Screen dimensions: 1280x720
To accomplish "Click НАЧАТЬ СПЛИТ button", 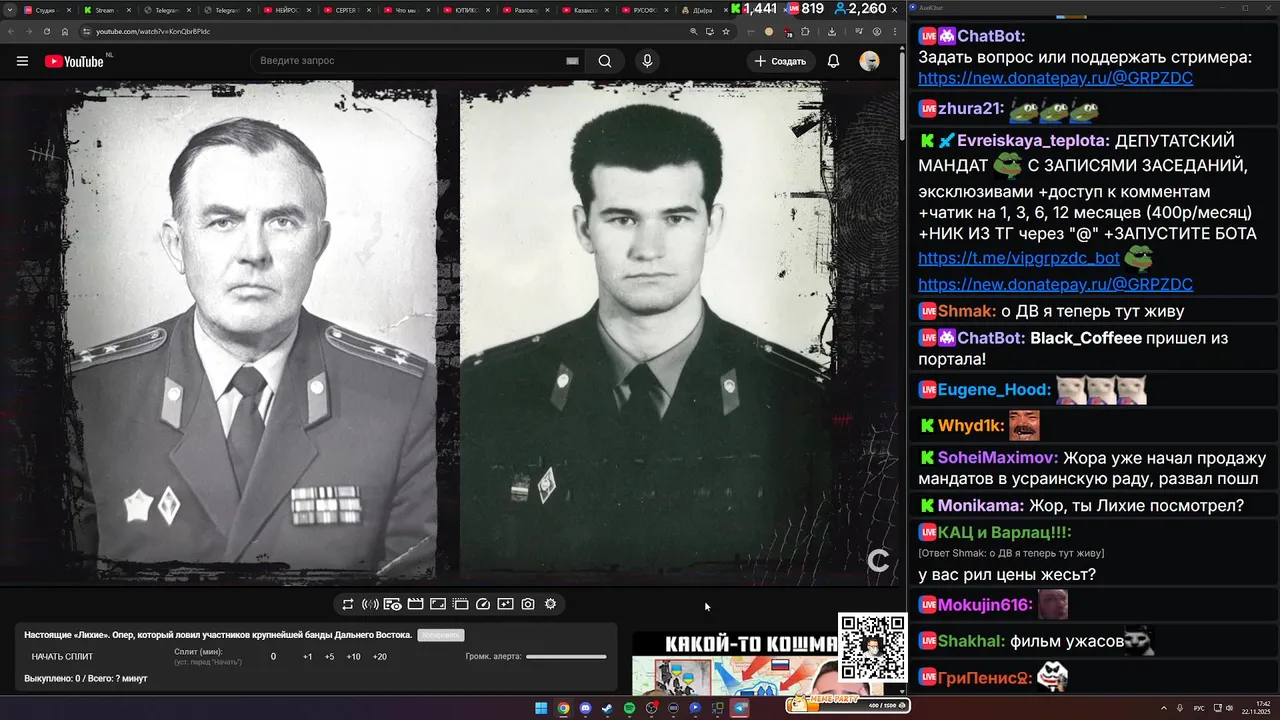I will pos(62,657).
